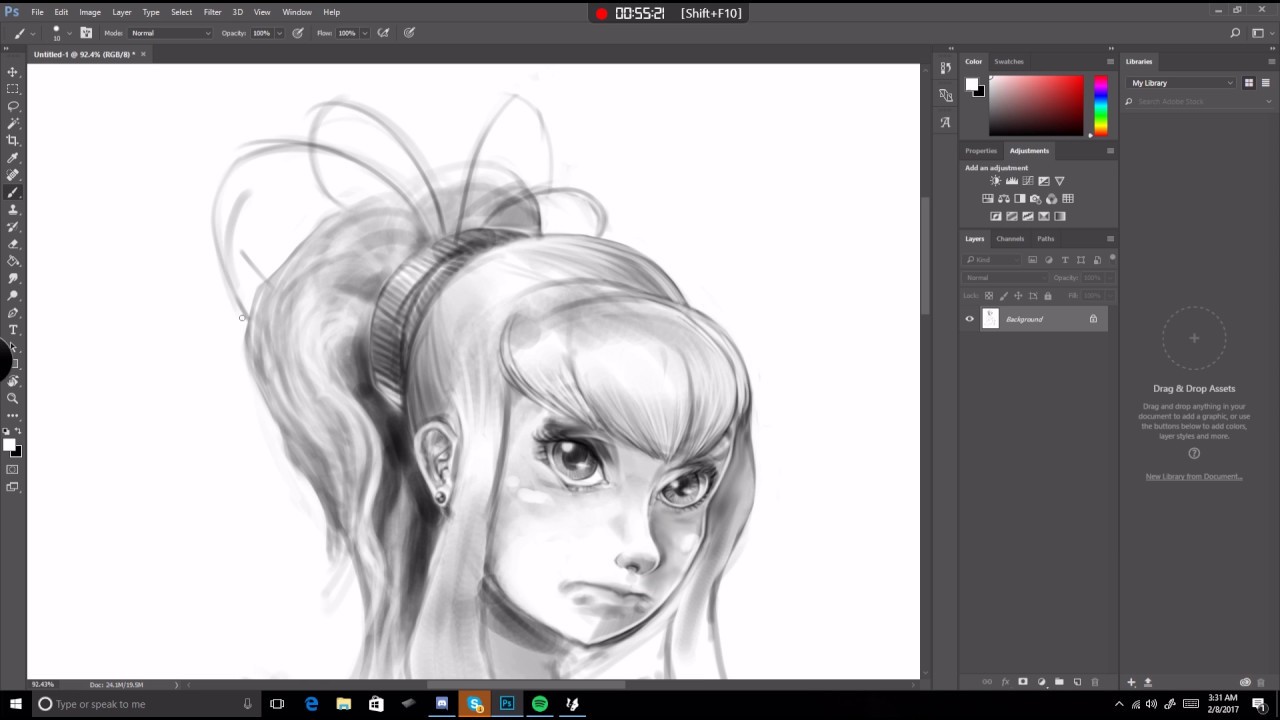1280x720 pixels.
Task: Pick a color in the red color field
Action: (x=1036, y=106)
